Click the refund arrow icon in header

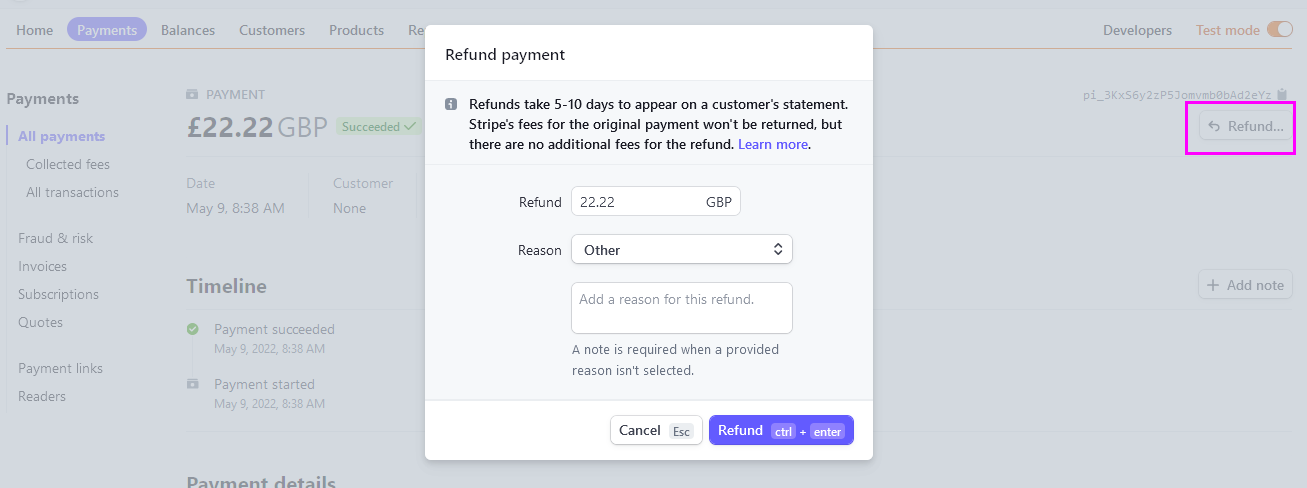click(x=1214, y=126)
